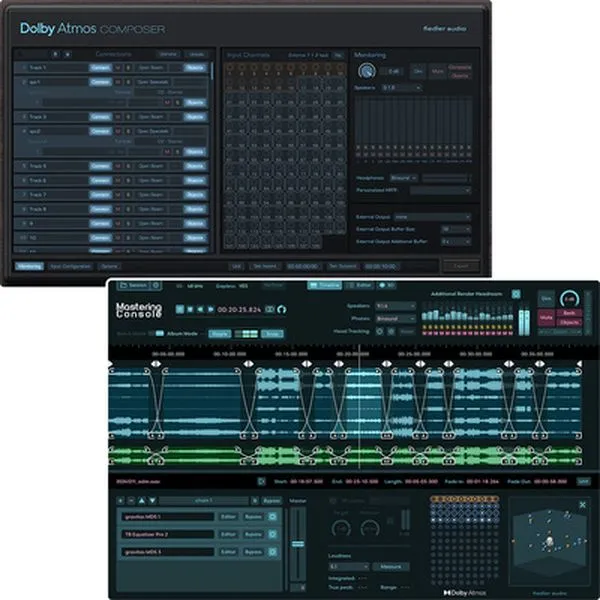This screenshot has width=600, height=600.
Task: Open the External Output dropdown
Action: (432, 217)
